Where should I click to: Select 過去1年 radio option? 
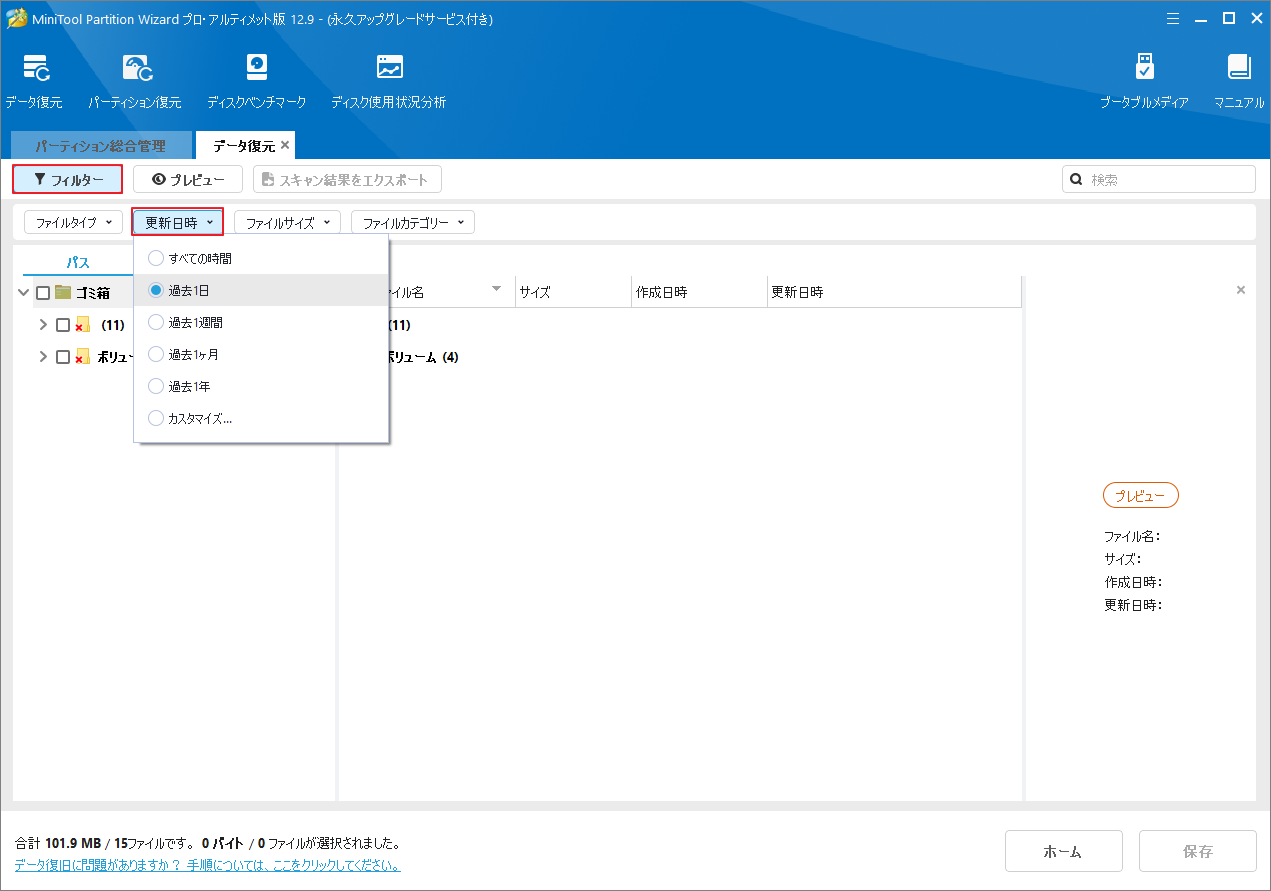point(156,386)
